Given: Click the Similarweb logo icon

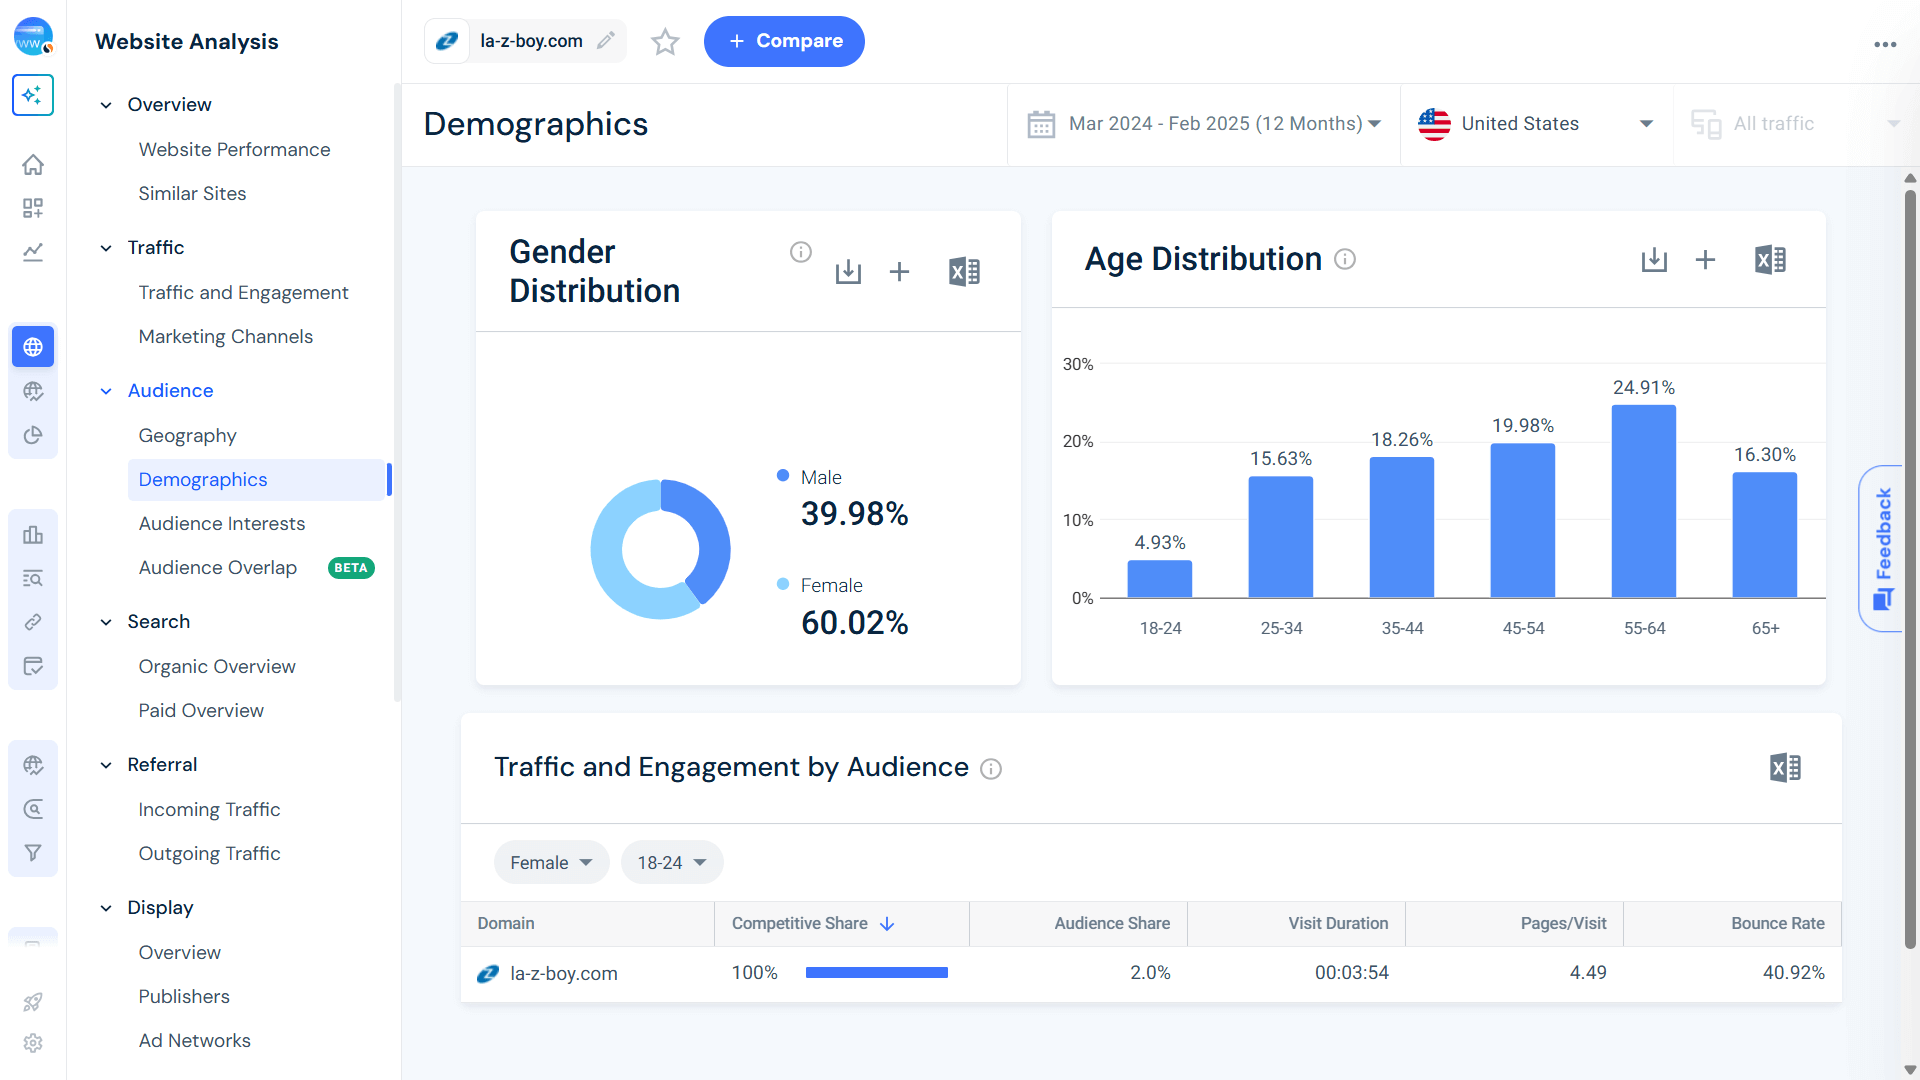Looking at the screenshot, I should 33,37.
